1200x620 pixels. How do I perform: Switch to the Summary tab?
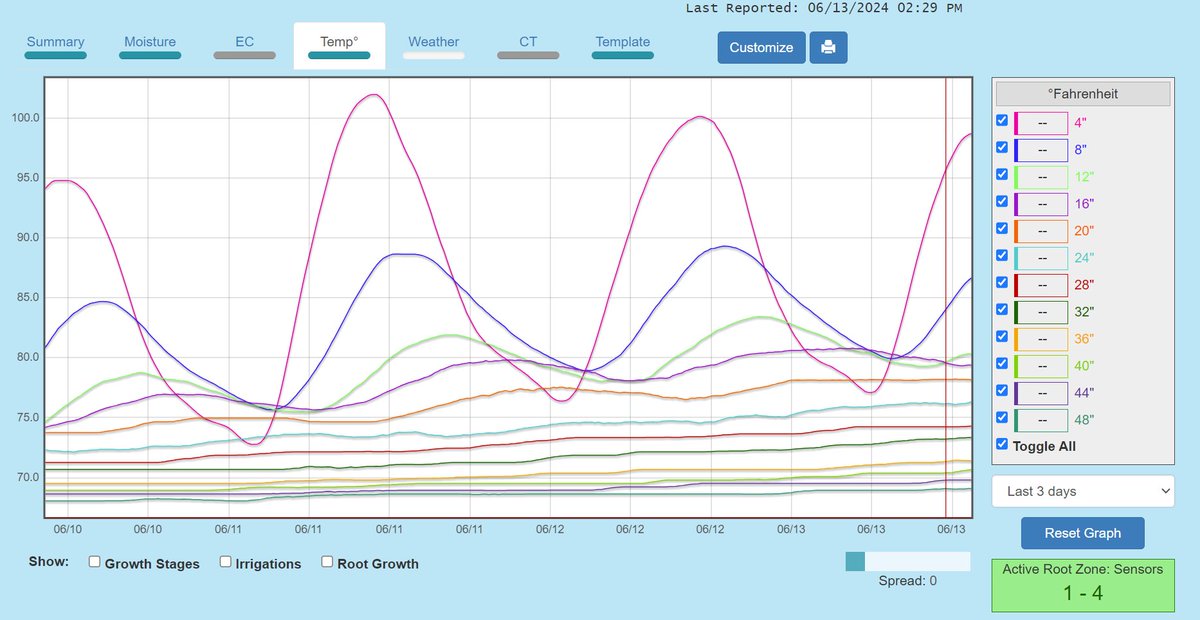pyautogui.click(x=55, y=42)
